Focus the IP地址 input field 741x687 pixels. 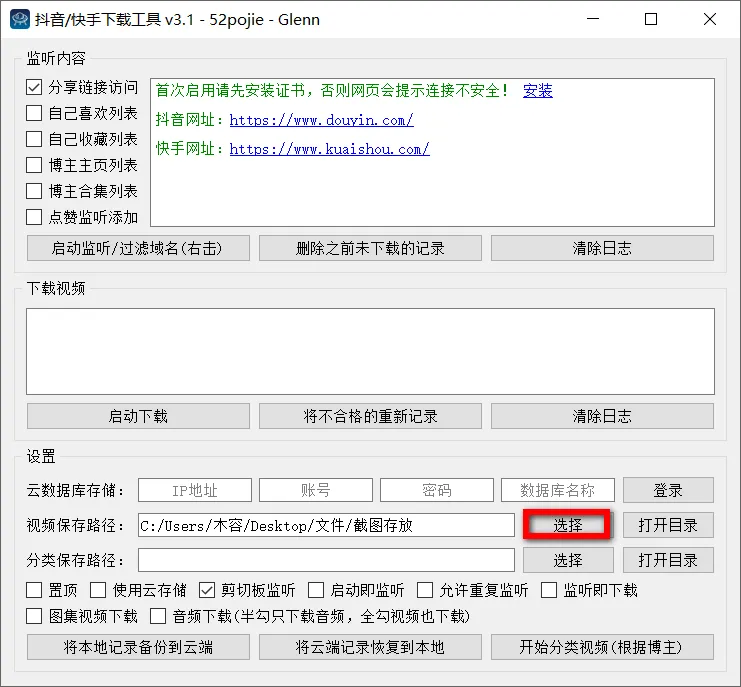click(195, 490)
